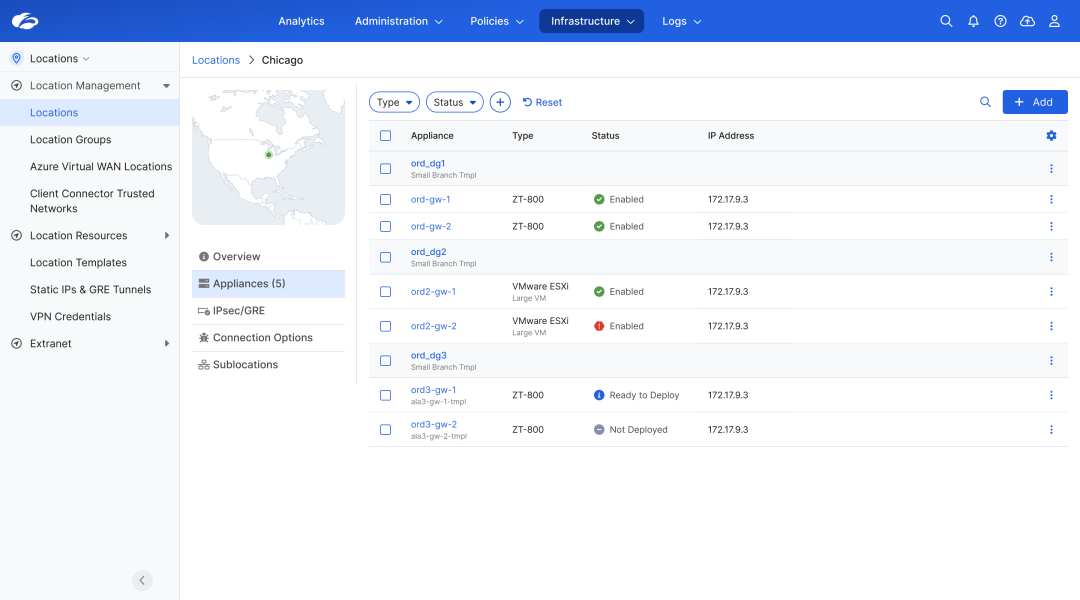Click the cloud upload activation icon
Viewport: 1080px width, 600px height.
click(x=1027, y=21)
